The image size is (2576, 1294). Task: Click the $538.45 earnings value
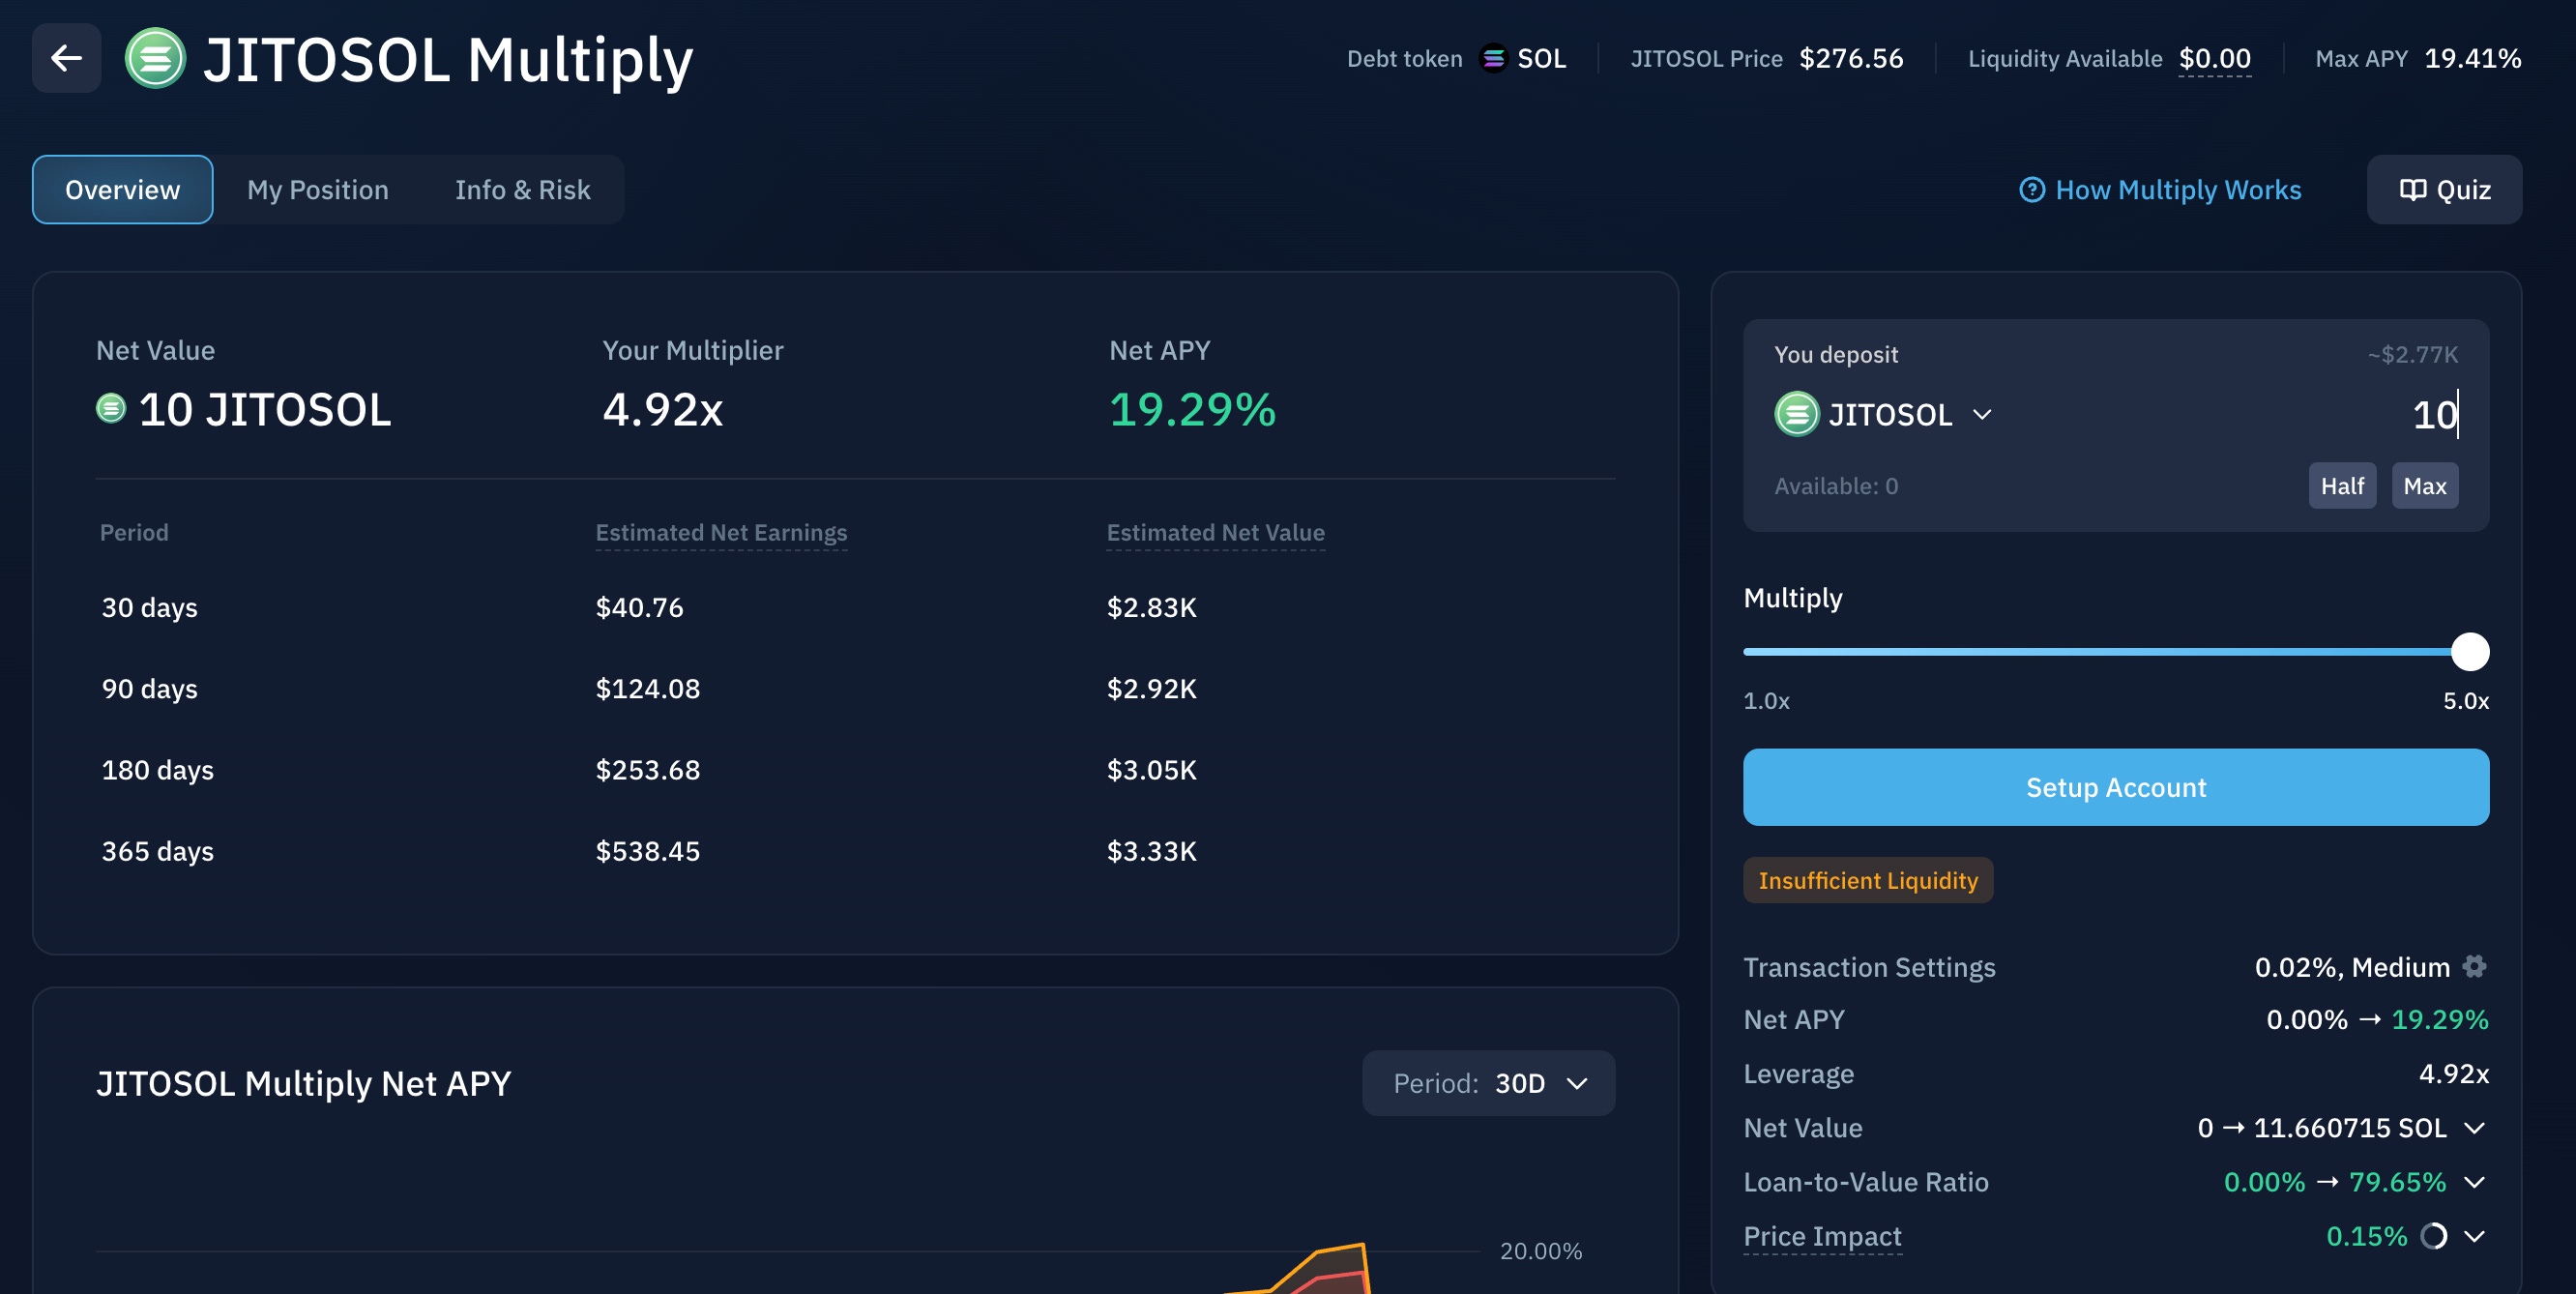coord(648,851)
